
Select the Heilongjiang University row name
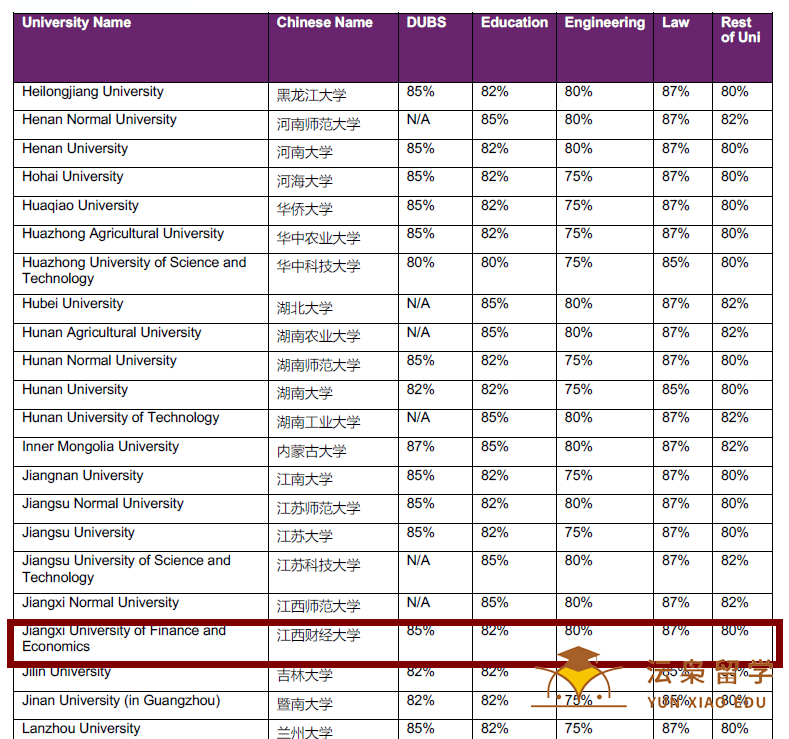click(x=93, y=92)
